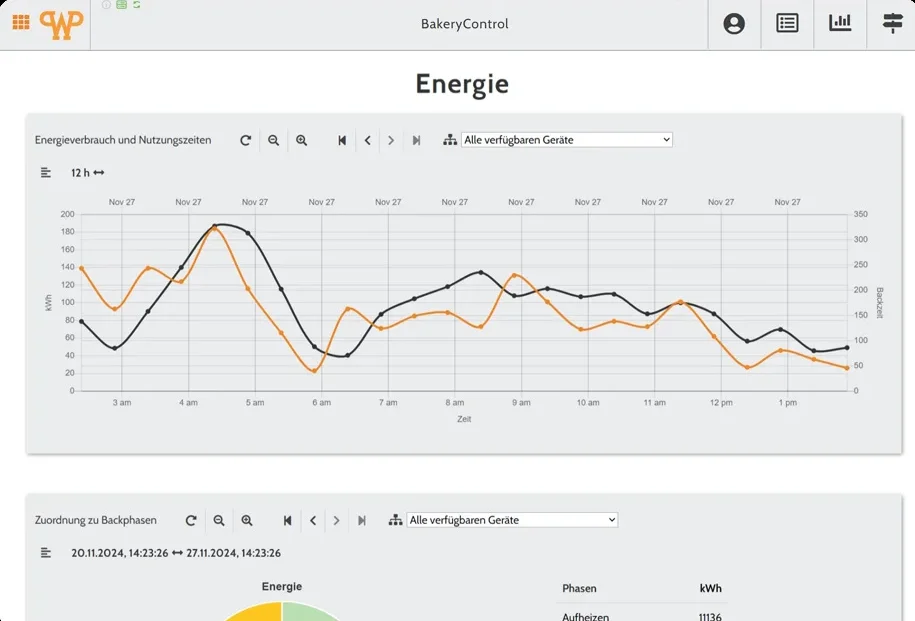Open the user account profile icon
This screenshot has width=915, height=621.
point(734,23)
